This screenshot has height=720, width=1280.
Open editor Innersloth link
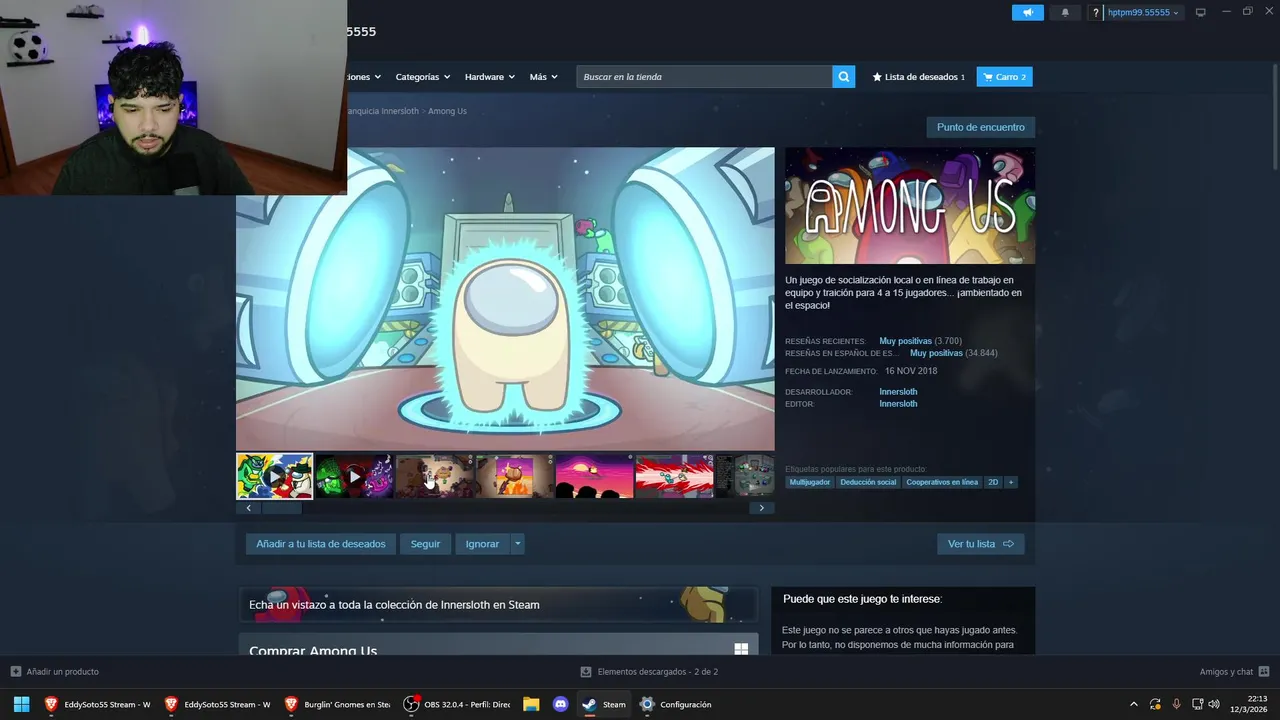(x=898, y=404)
